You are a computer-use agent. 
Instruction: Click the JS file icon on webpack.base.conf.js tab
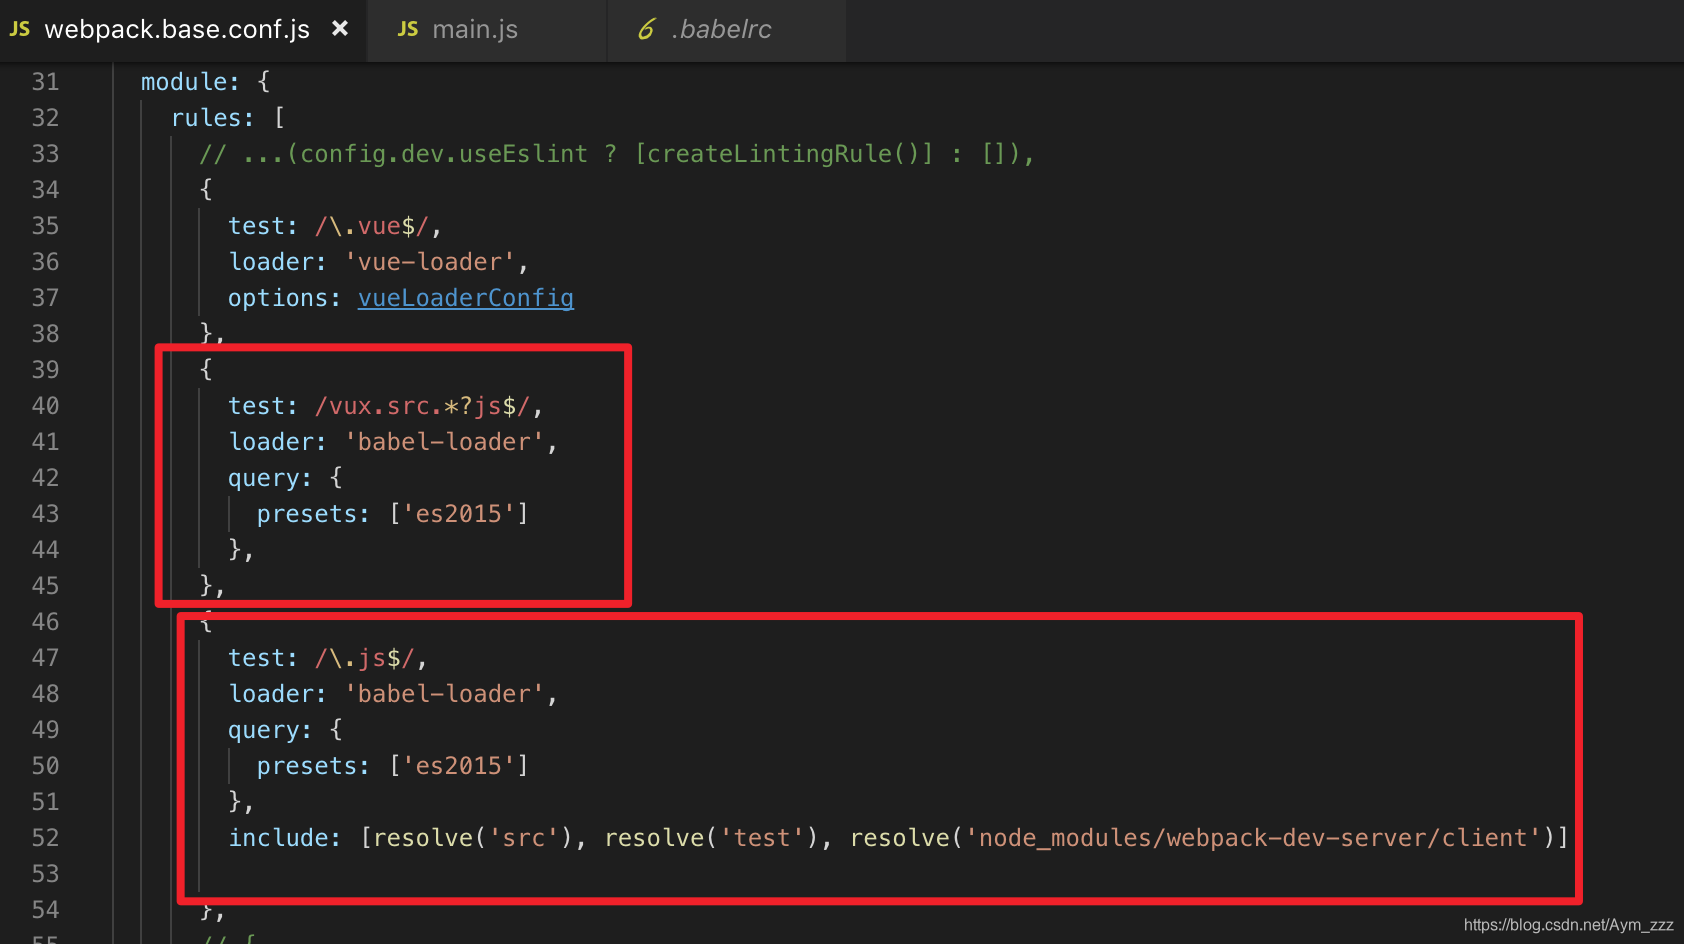[20, 29]
